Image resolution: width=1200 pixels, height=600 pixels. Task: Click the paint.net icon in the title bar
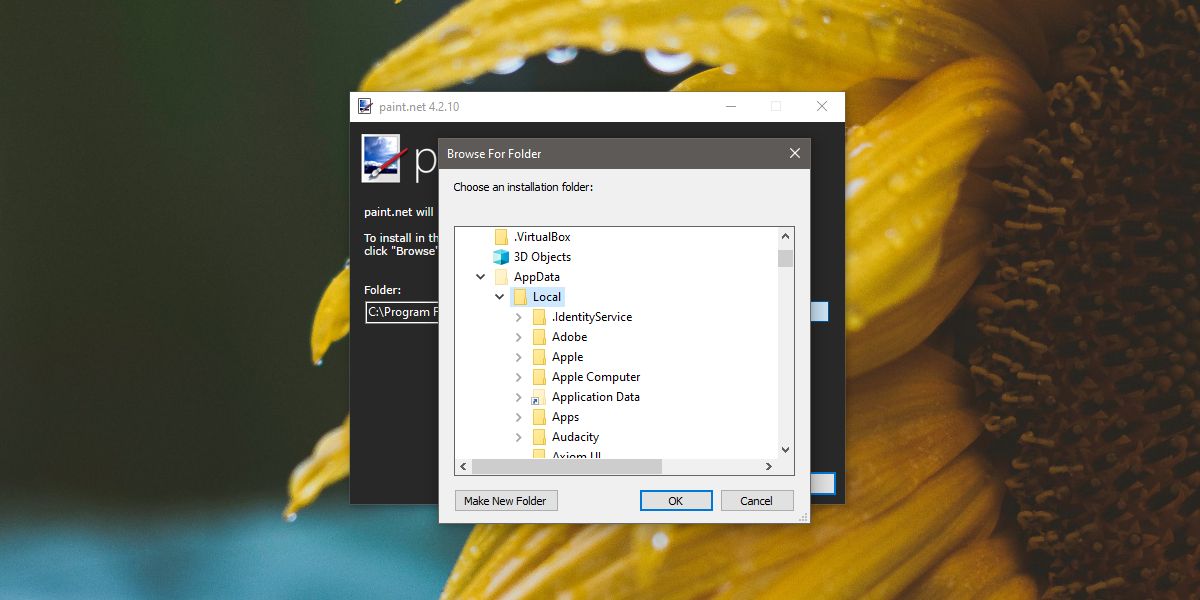(x=366, y=106)
